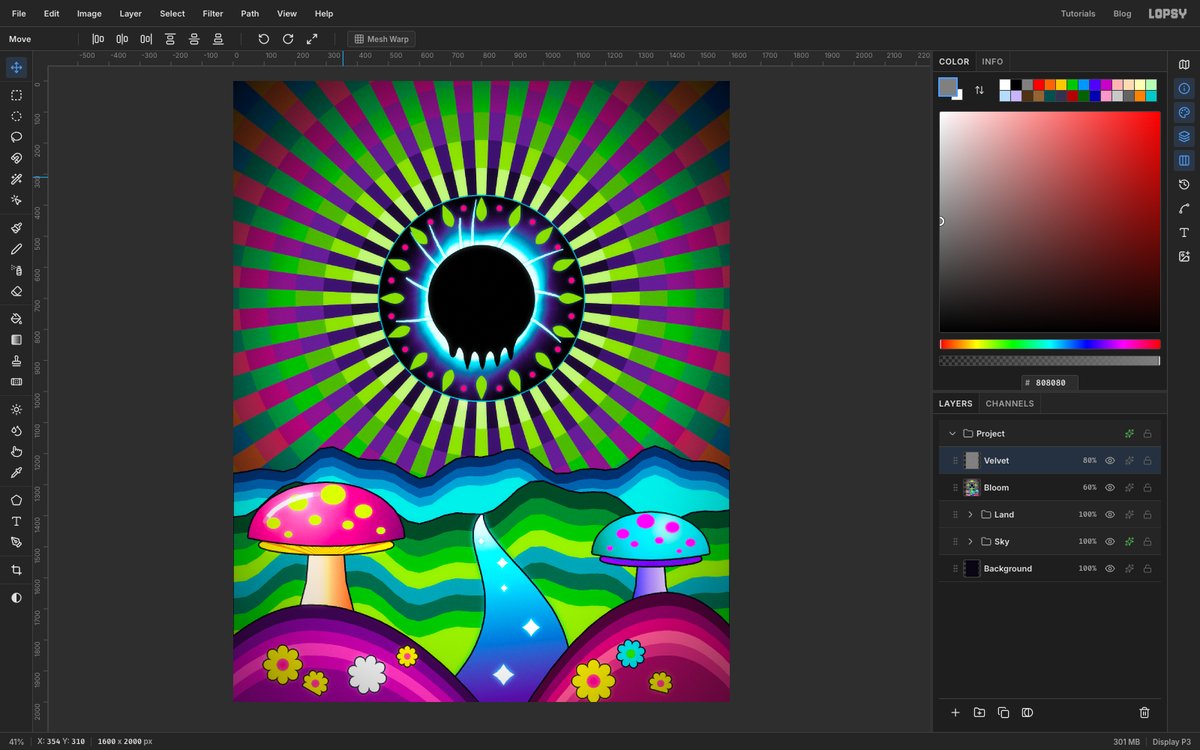Image resolution: width=1200 pixels, height=750 pixels.
Task: Toggle lock on Project group
Action: [1147, 434]
